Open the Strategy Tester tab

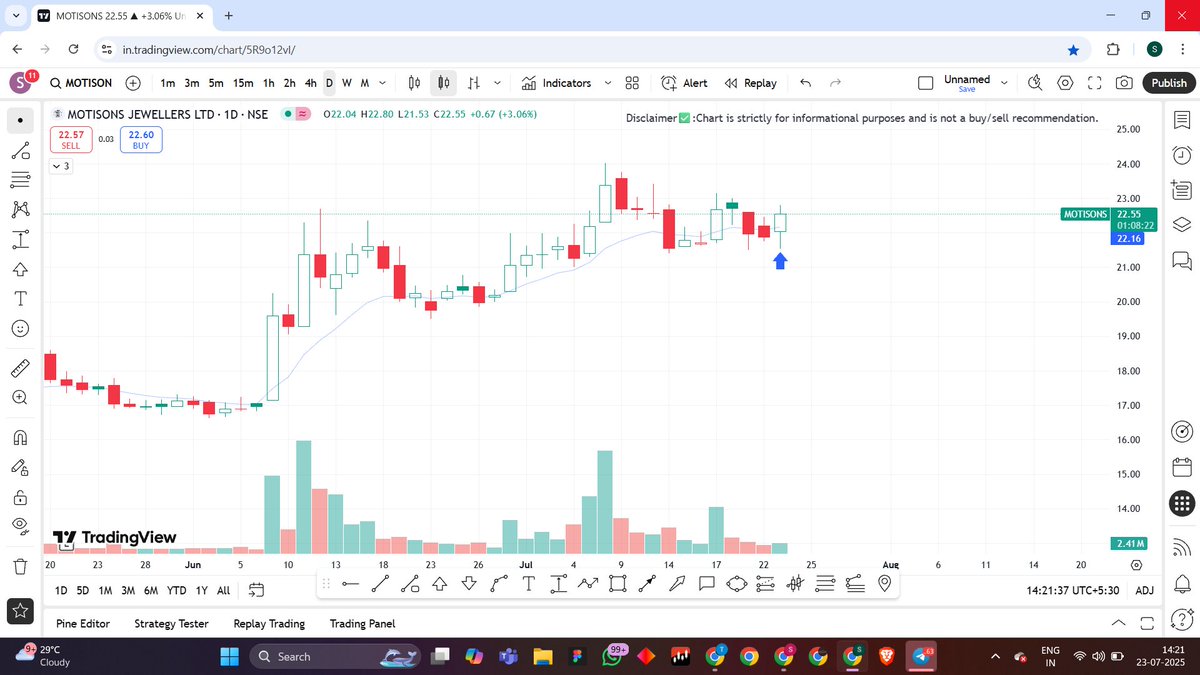pyautogui.click(x=171, y=623)
